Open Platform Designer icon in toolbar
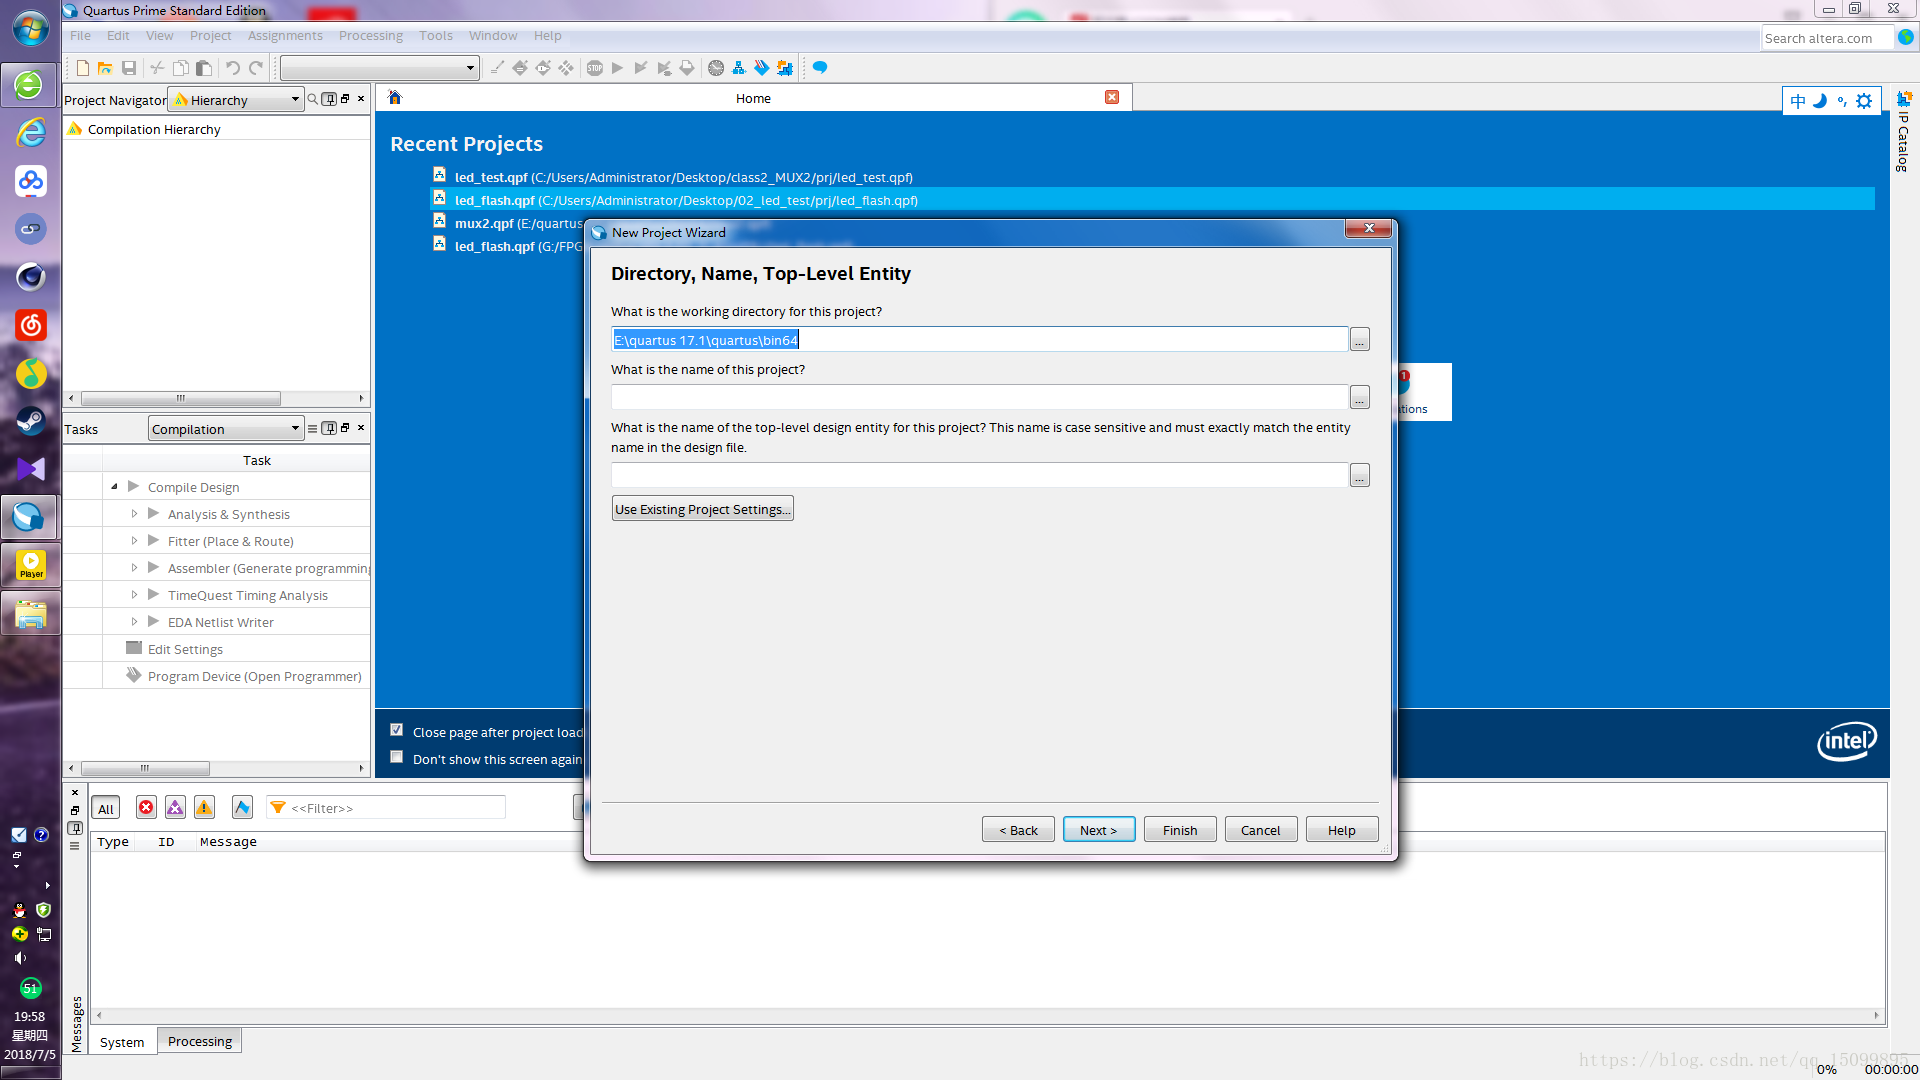Screen dimensions: 1920x1080 coord(785,68)
